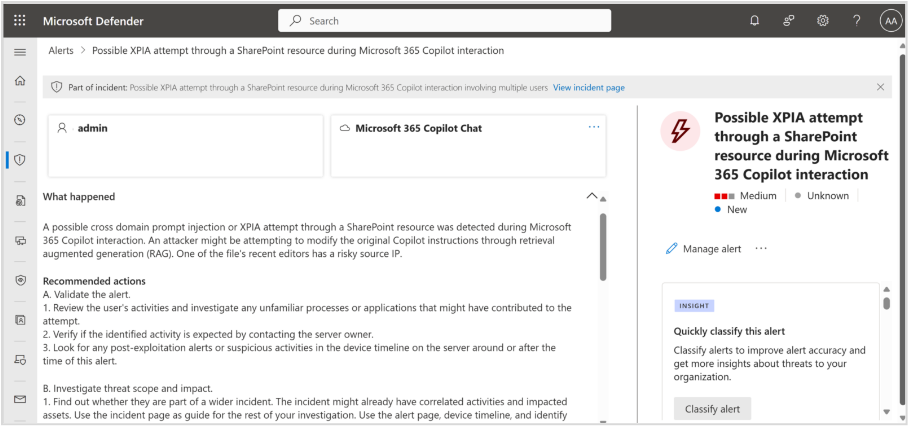The height and width of the screenshot is (426, 909).
Task: Open the shield badge icon in sidebar
Action: pyautogui.click(x=20, y=280)
